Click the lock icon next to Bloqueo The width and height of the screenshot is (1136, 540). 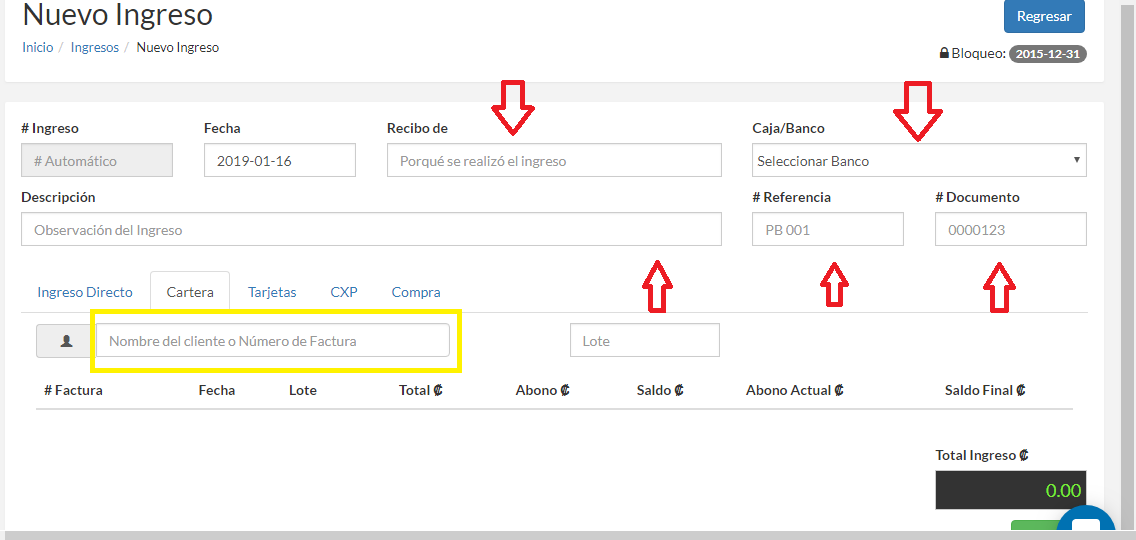point(943,54)
